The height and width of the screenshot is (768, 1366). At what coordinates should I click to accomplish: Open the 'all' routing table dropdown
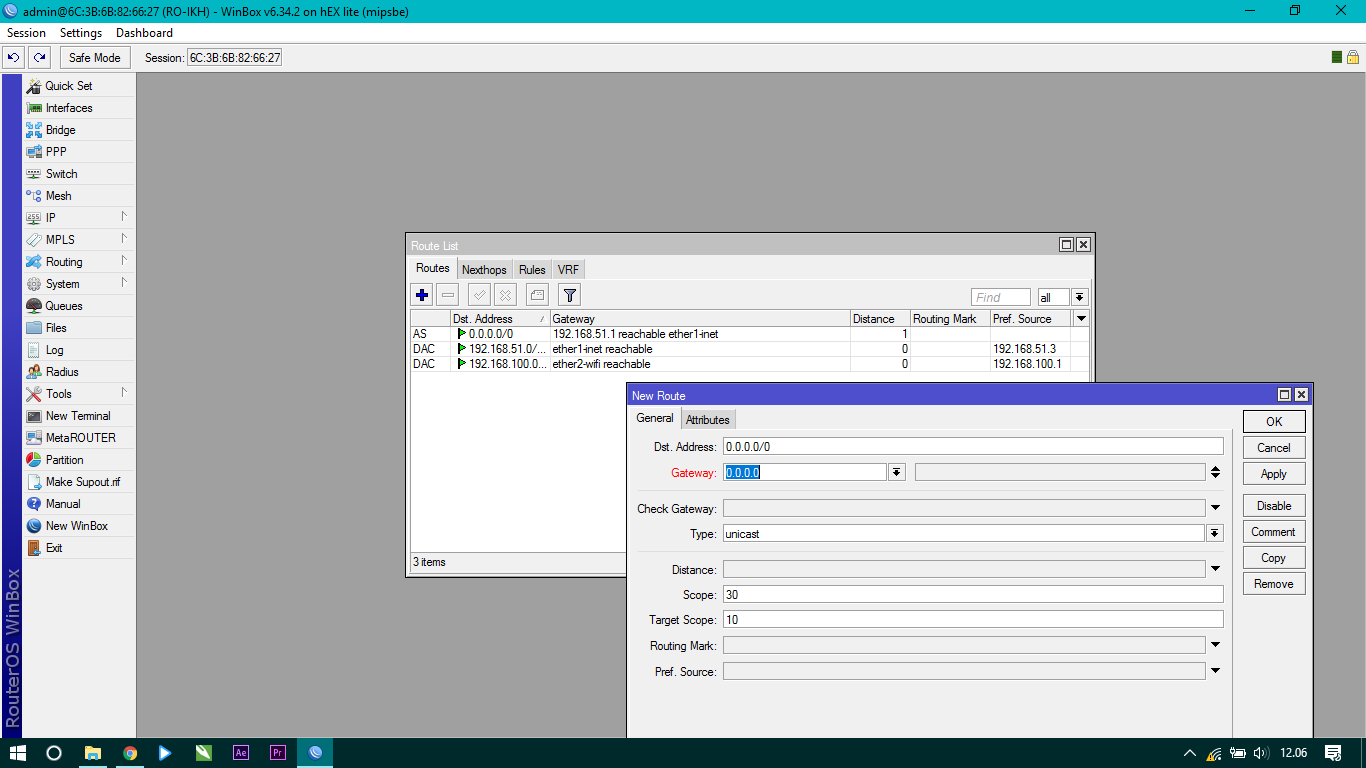(1079, 297)
